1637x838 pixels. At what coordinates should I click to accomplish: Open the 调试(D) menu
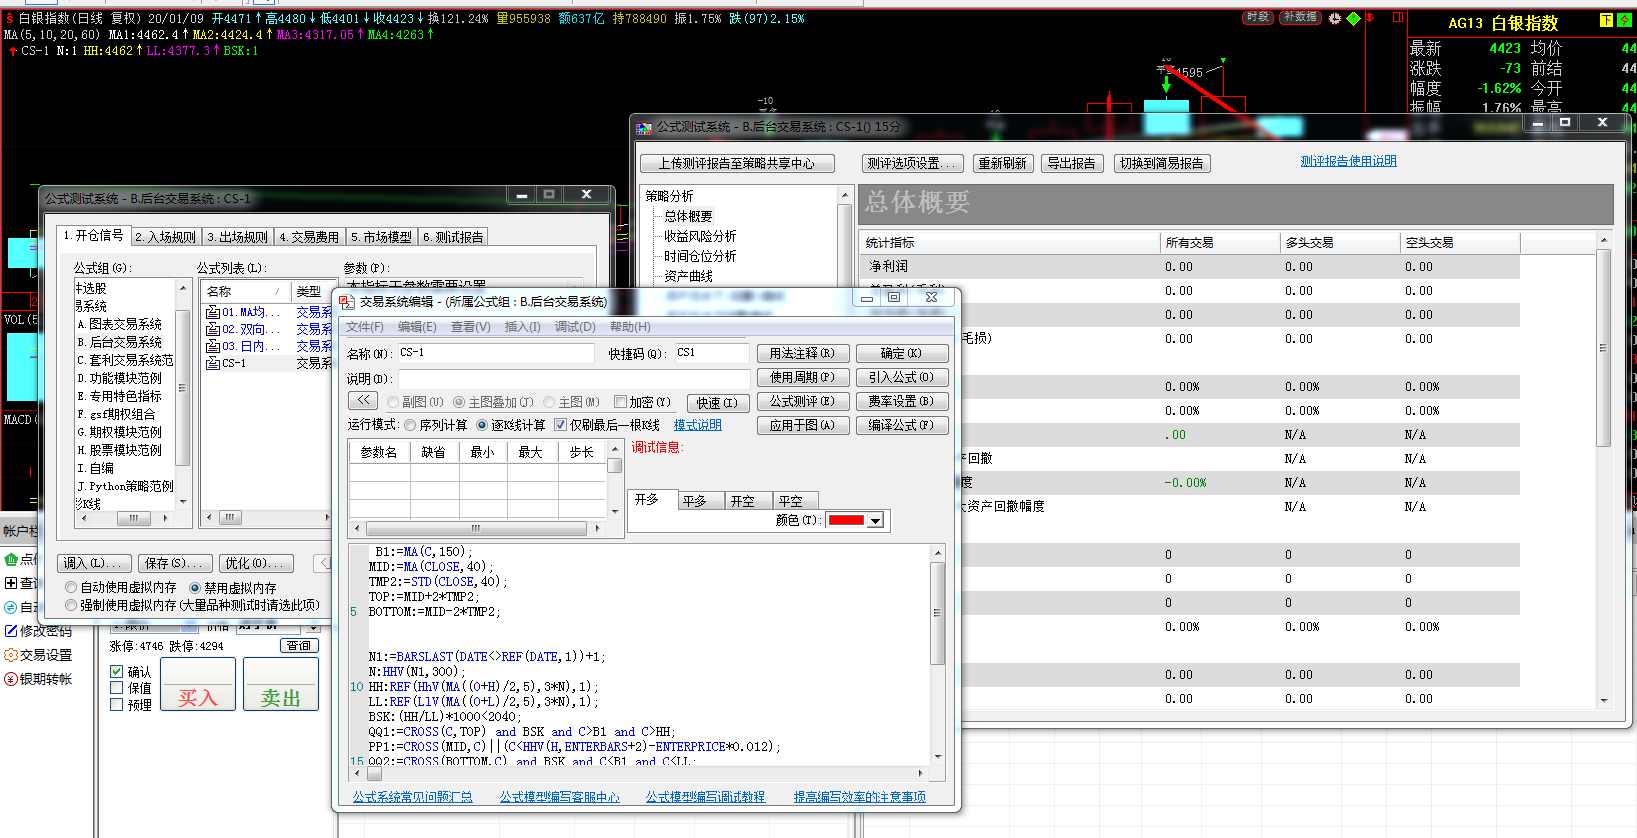(x=575, y=327)
